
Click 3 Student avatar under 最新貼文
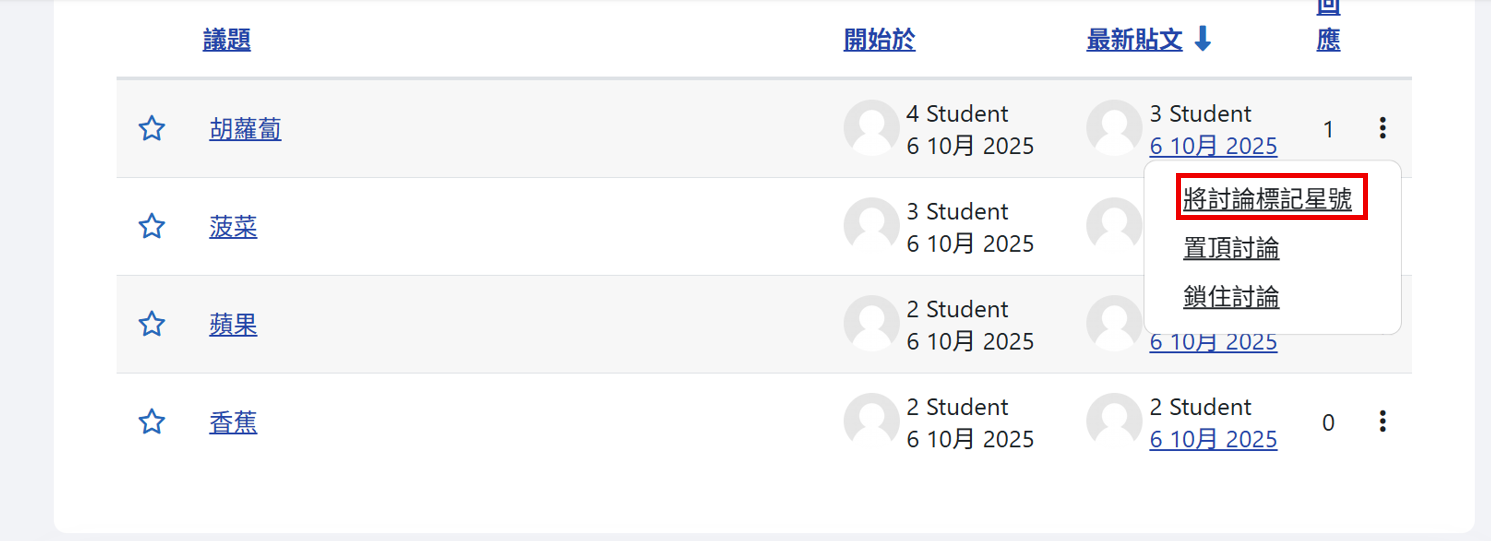click(x=1114, y=128)
